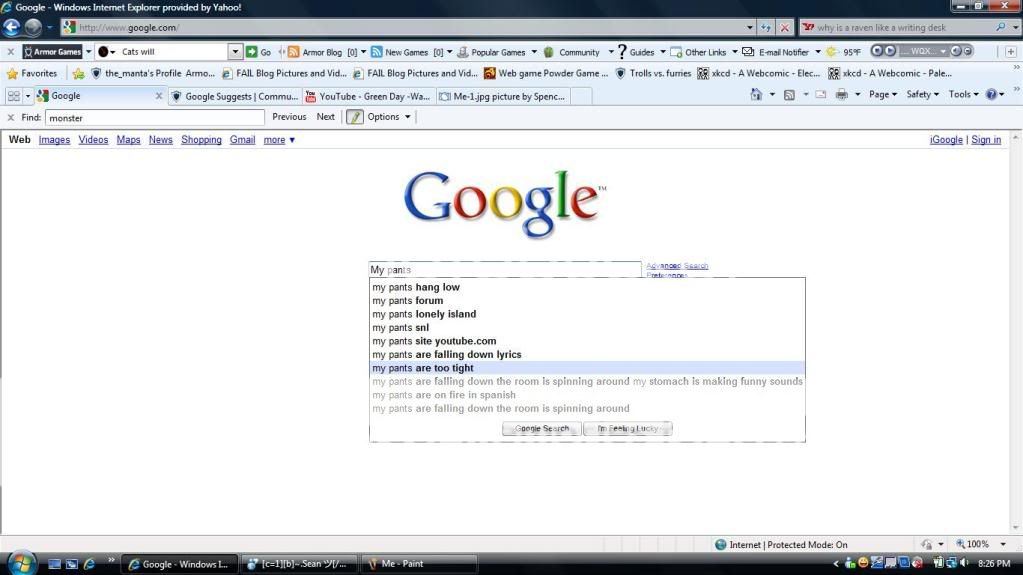The width and height of the screenshot is (1023, 575).
Task: Click the radio toolbar play button
Action: (890, 51)
